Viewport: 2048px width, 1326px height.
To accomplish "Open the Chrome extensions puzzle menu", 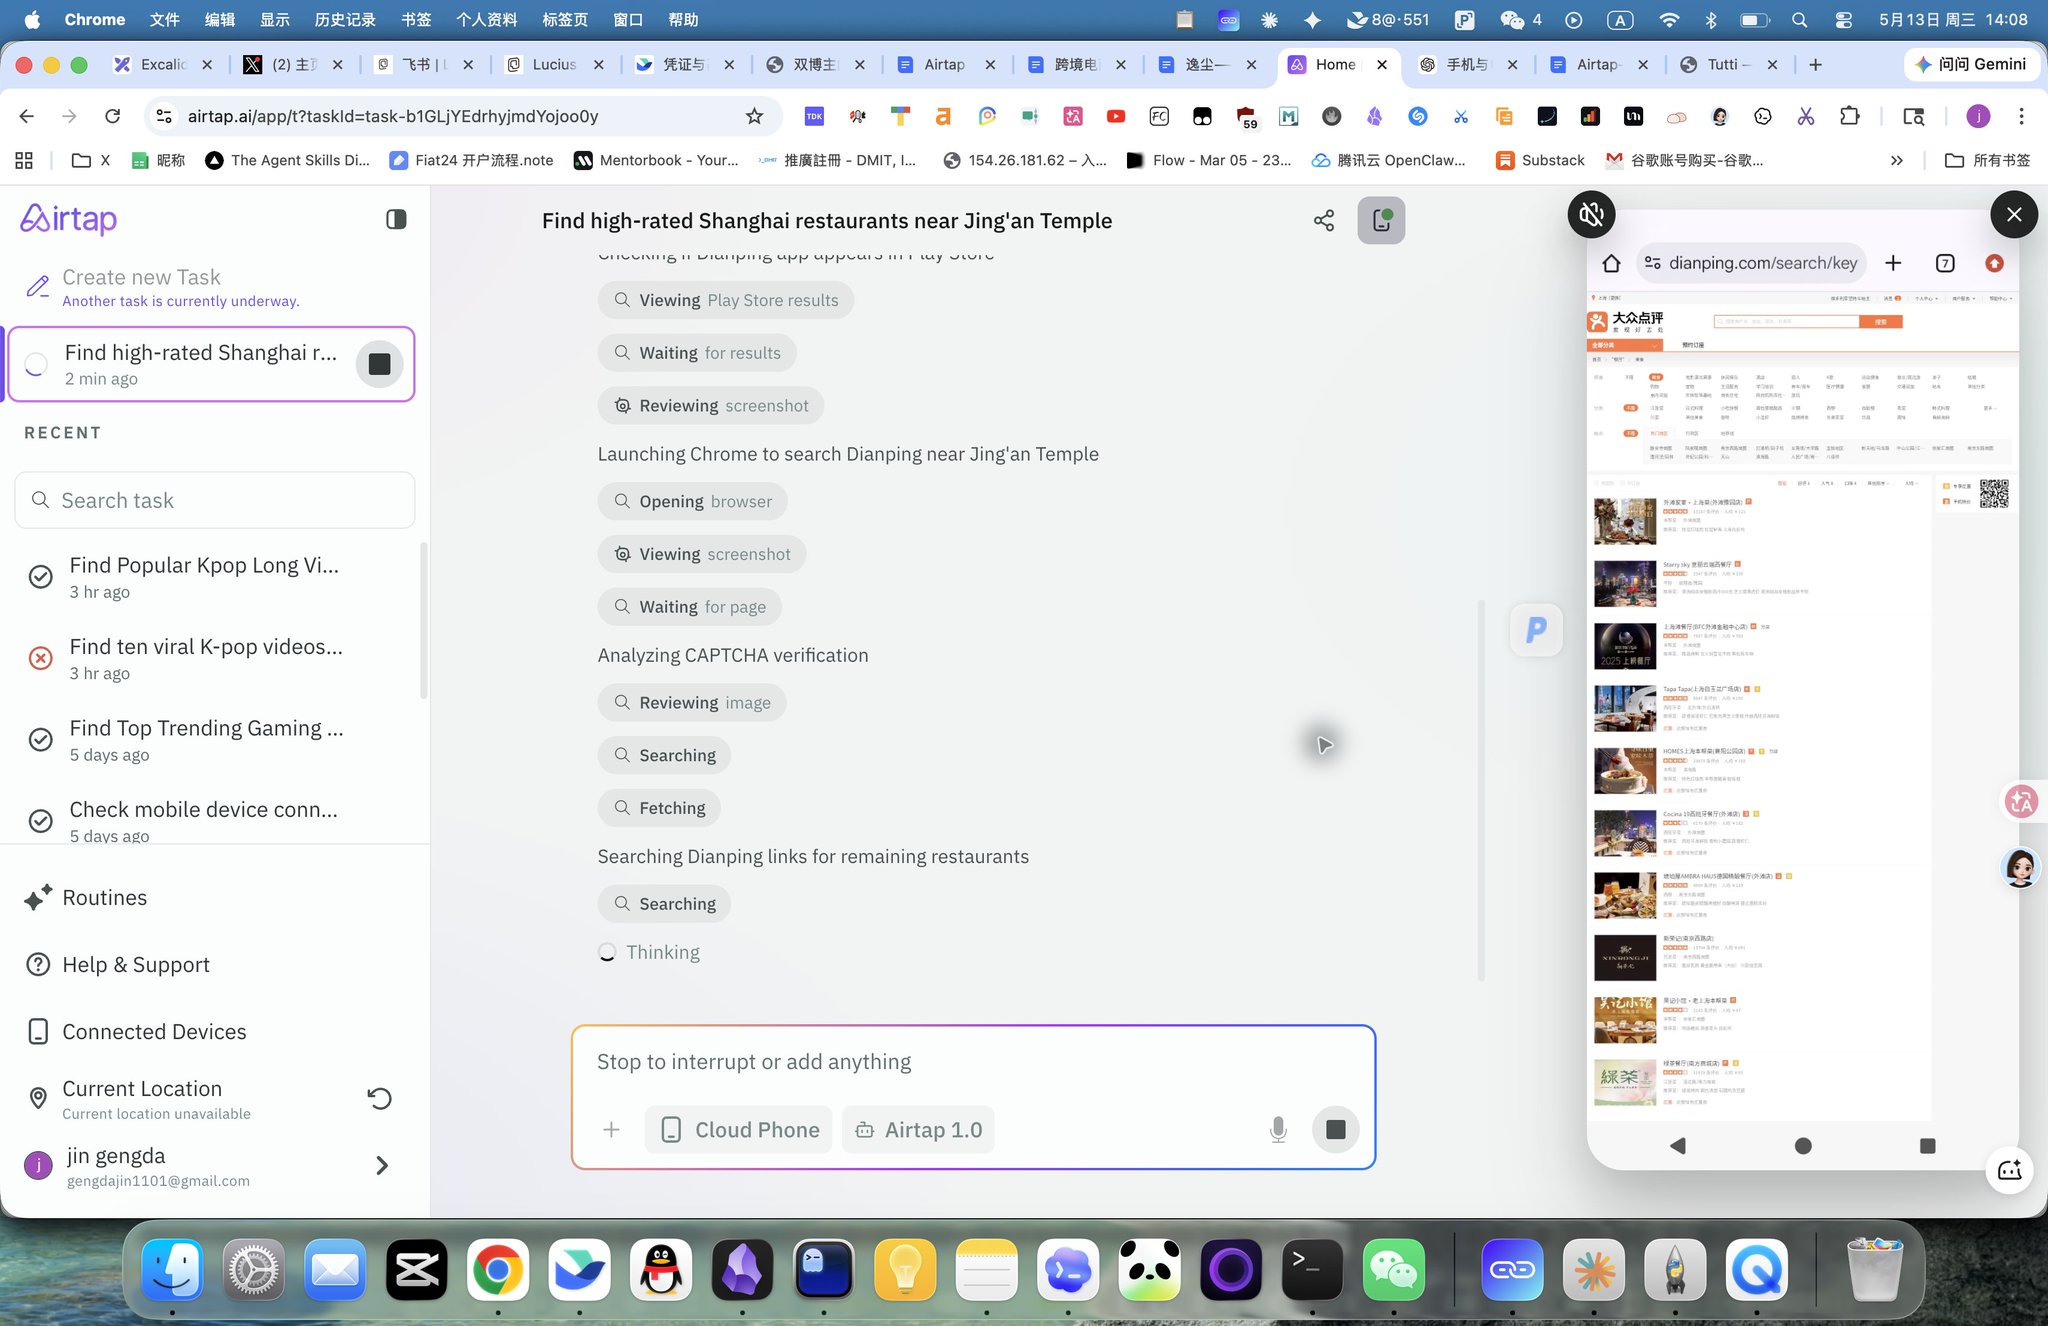I will tap(1849, 116).
